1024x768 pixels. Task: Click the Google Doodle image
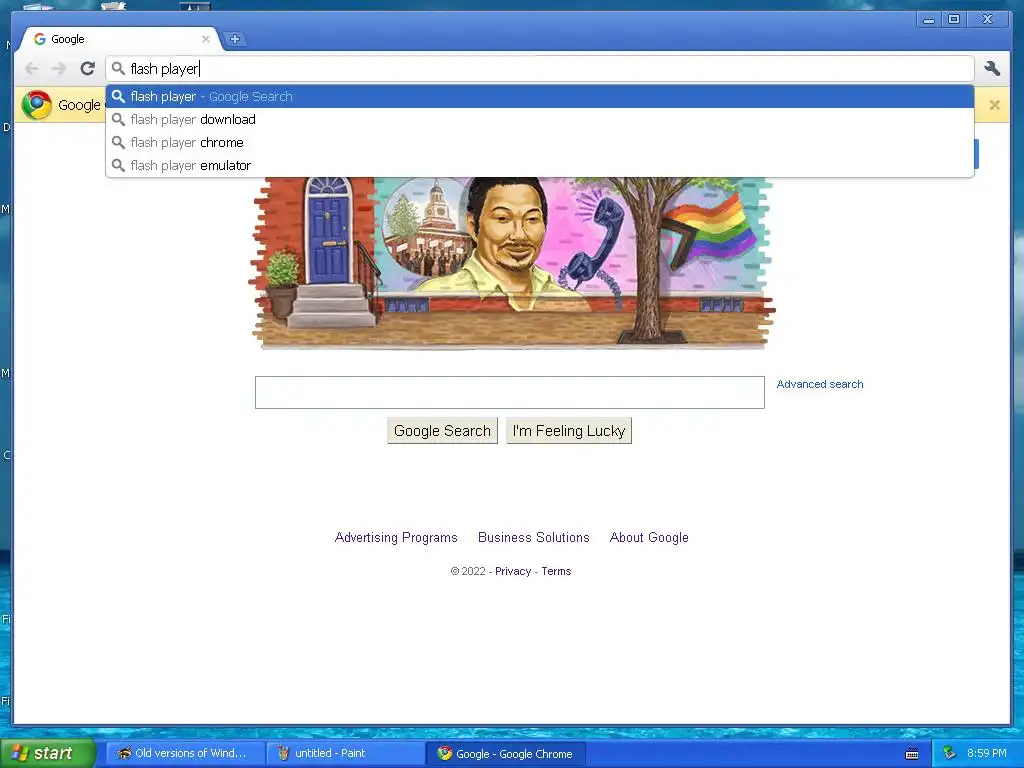tap(511, 263)
